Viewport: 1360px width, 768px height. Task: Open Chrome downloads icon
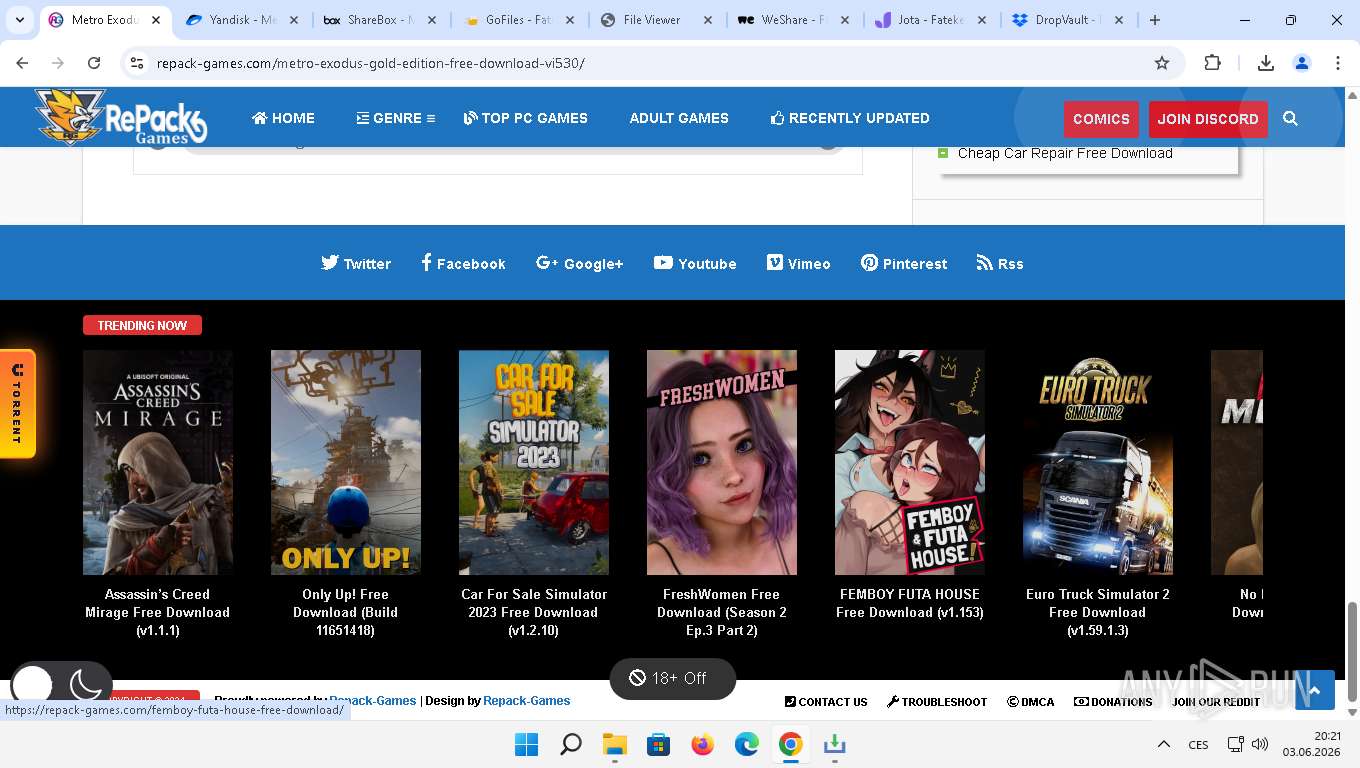(x=1266, y=63)
